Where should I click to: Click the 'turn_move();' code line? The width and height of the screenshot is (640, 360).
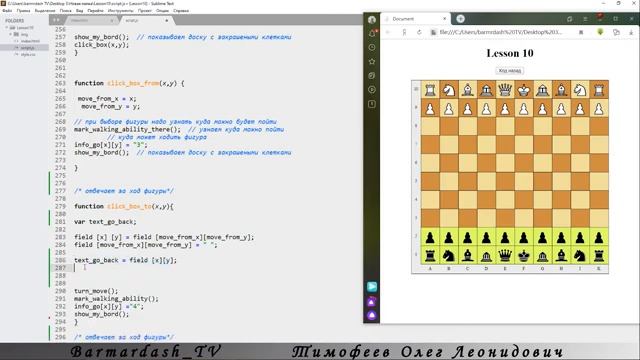(x=96, y=291)
